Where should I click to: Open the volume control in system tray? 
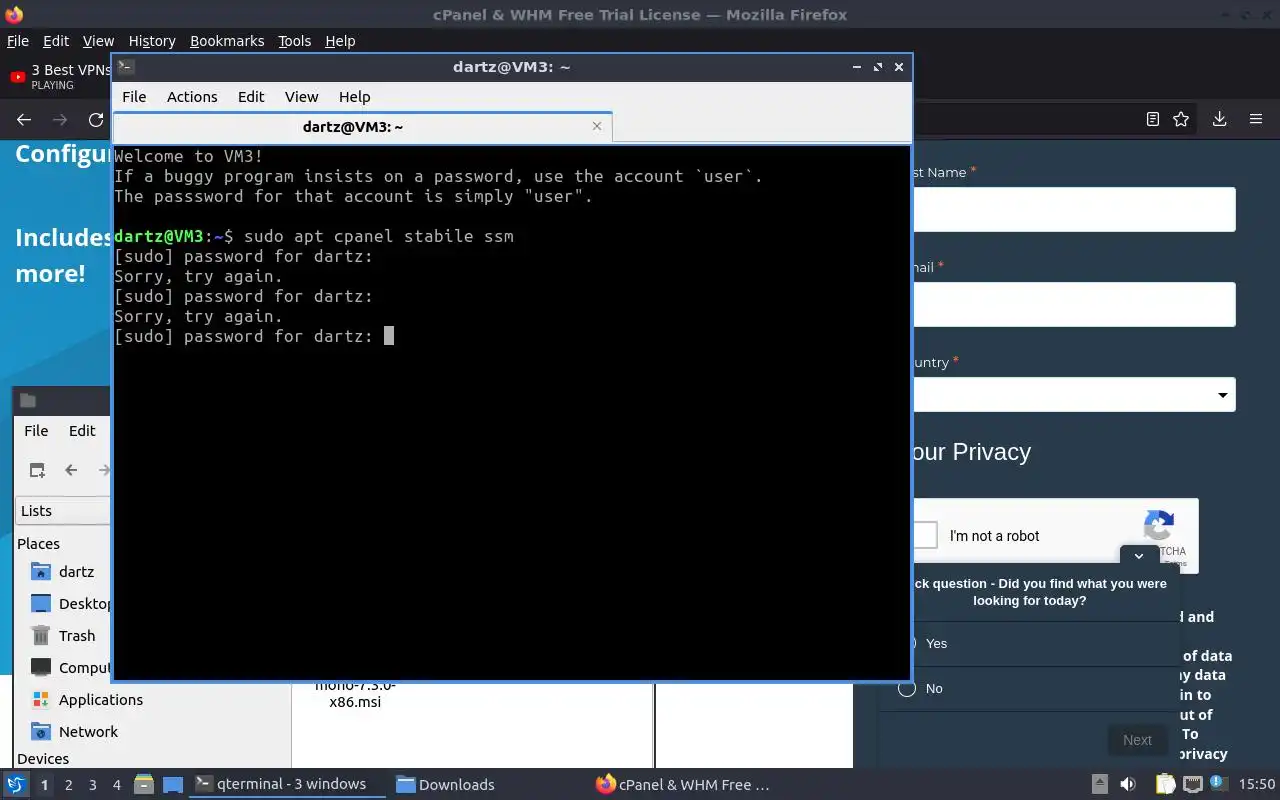pos(1128,785)
